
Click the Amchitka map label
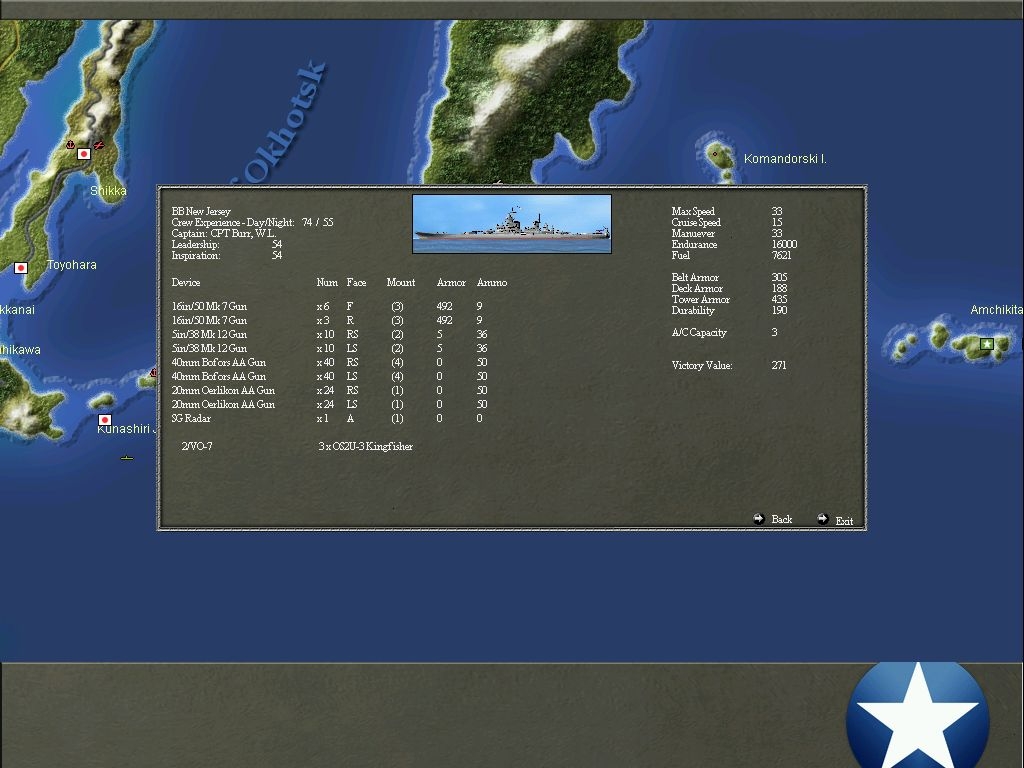coord(997,310)
